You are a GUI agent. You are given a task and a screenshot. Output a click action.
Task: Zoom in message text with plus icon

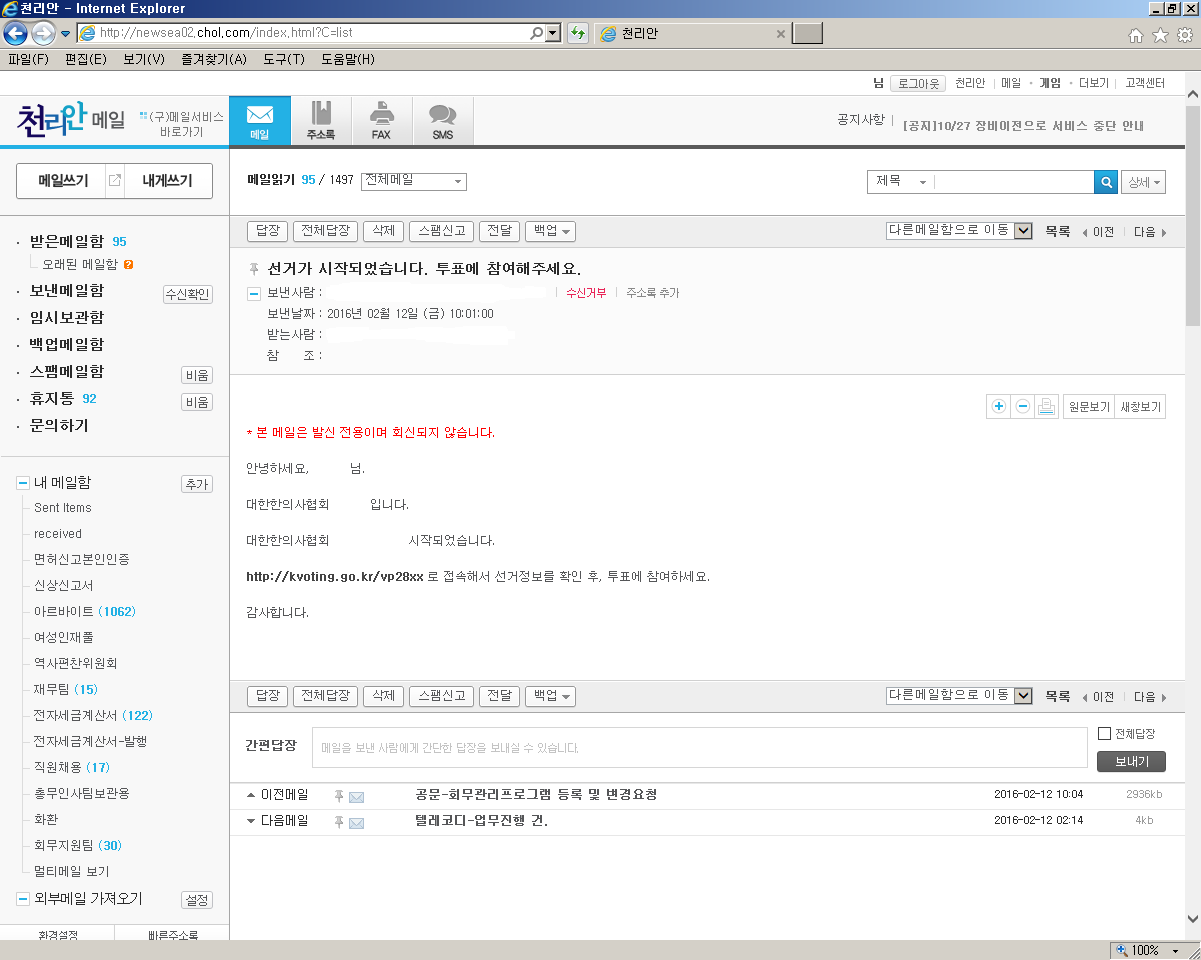pyautogui.click(x=998, y=406)
